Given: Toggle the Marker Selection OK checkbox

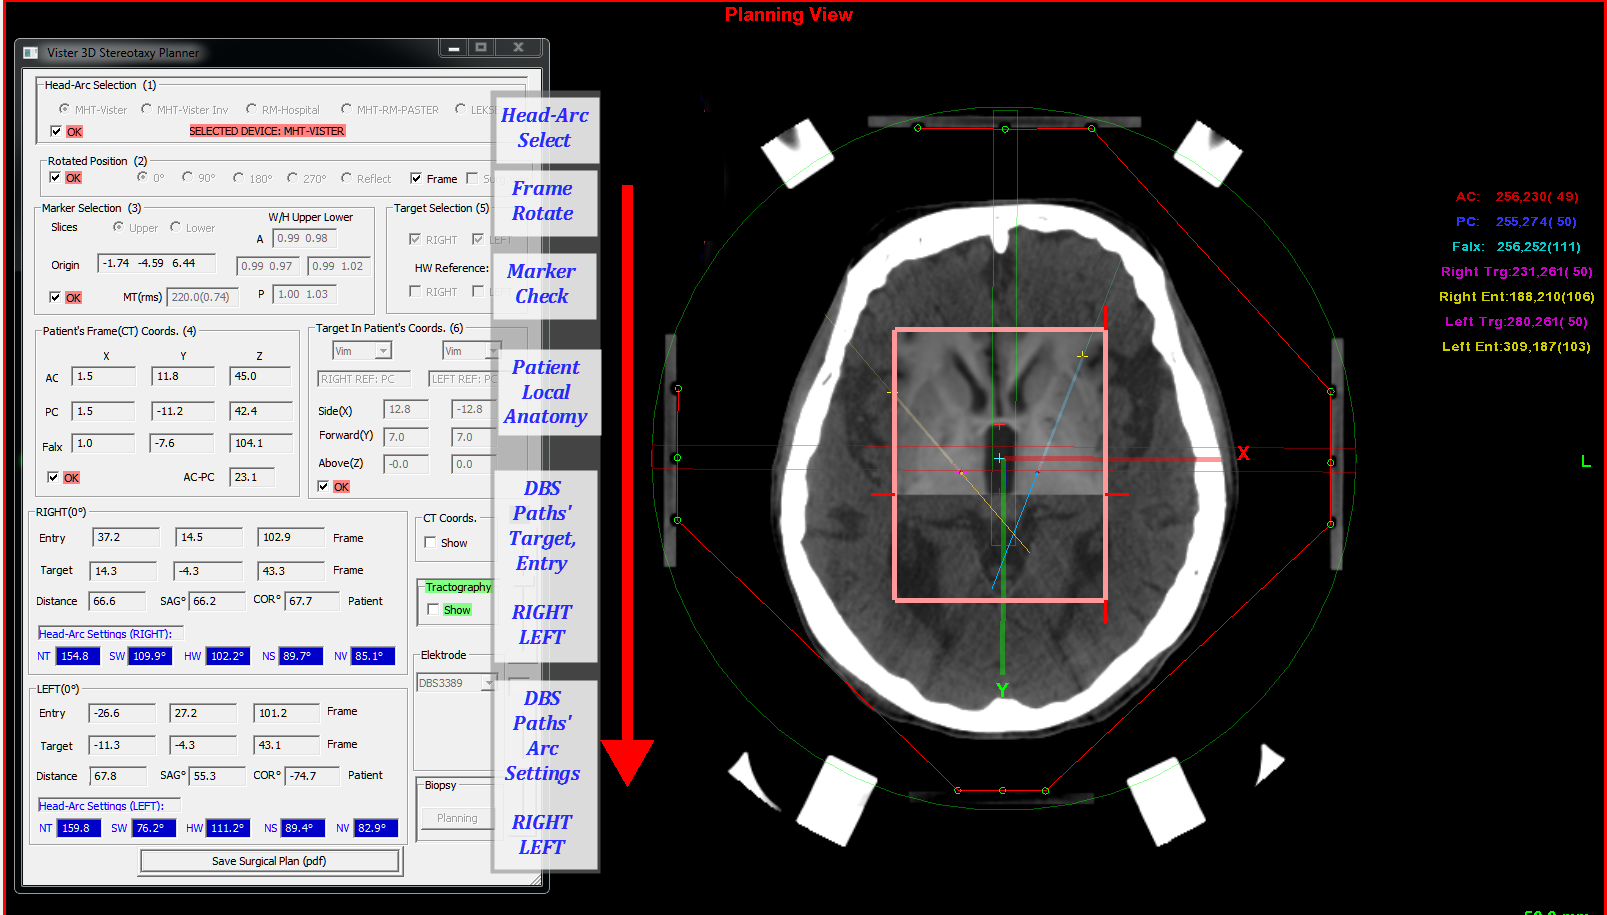Looking at the screenshot, I should [55, 297].
